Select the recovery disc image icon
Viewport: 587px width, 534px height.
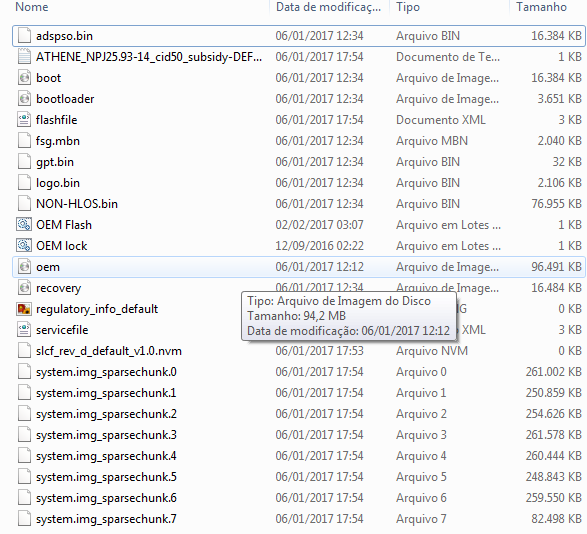tap(24, 288)
